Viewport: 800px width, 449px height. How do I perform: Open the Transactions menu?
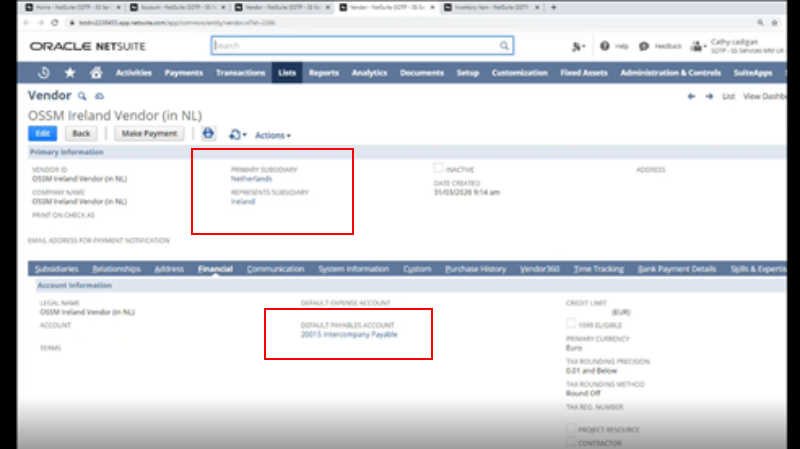(240, 73)
